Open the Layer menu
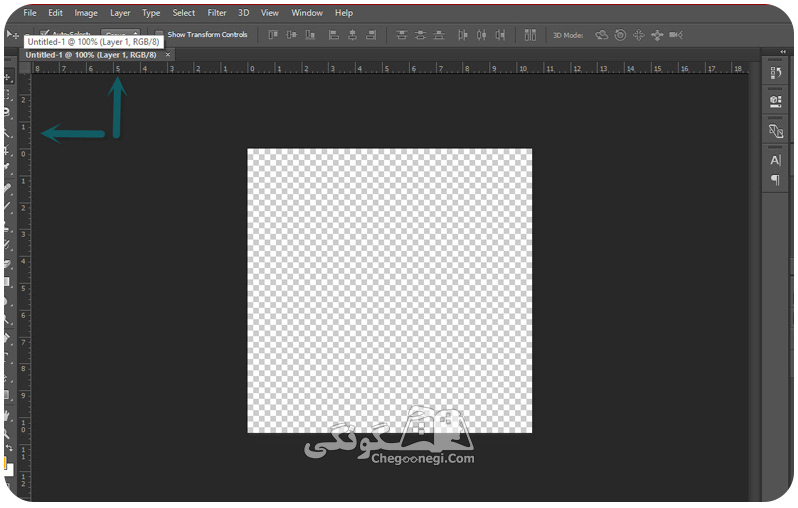The height and width of the screenshot is (508, 798). pyautogui.click(x=120, y=13)
